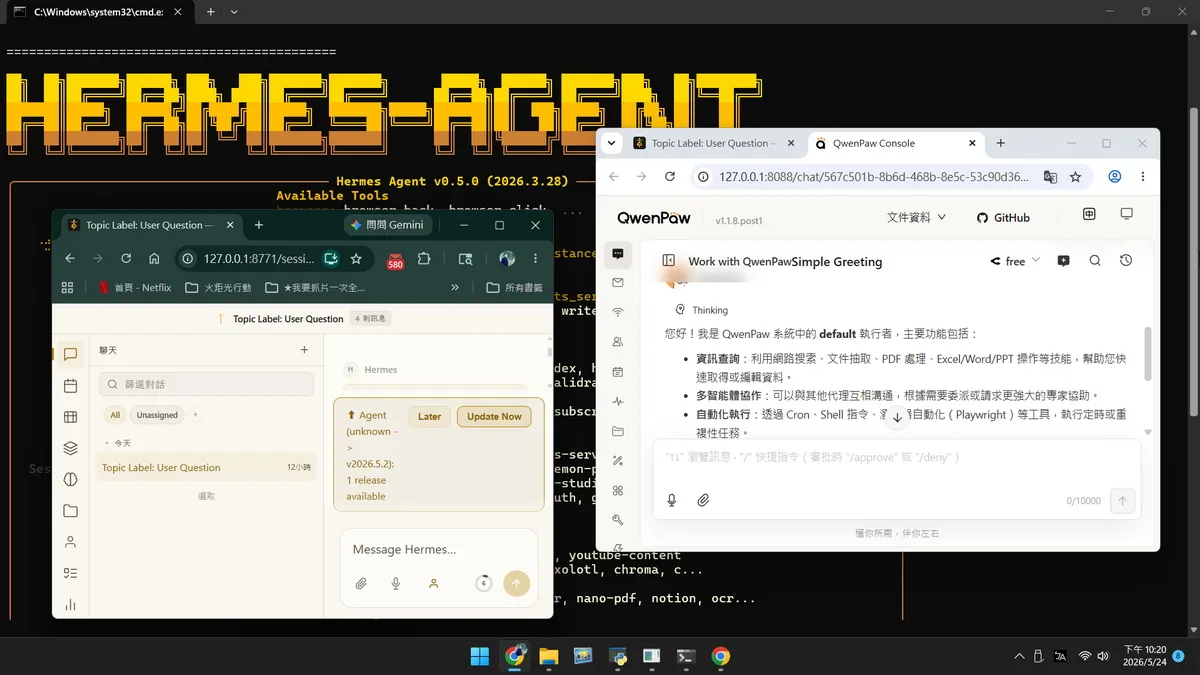Screen dimensions: 1200x675
Task: Click 選取 below the chat list
Action: [206, 496]
